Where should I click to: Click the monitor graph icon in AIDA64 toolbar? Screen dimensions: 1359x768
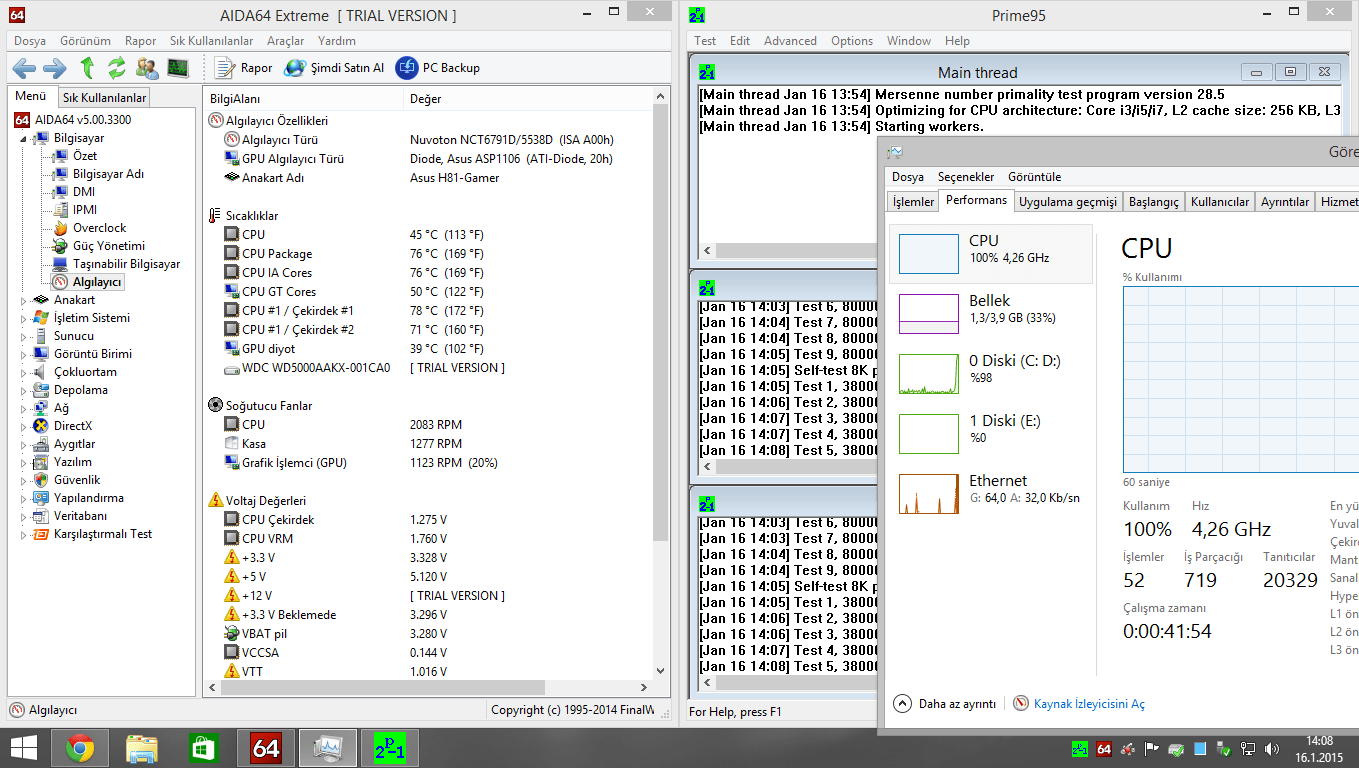[178, 68]
